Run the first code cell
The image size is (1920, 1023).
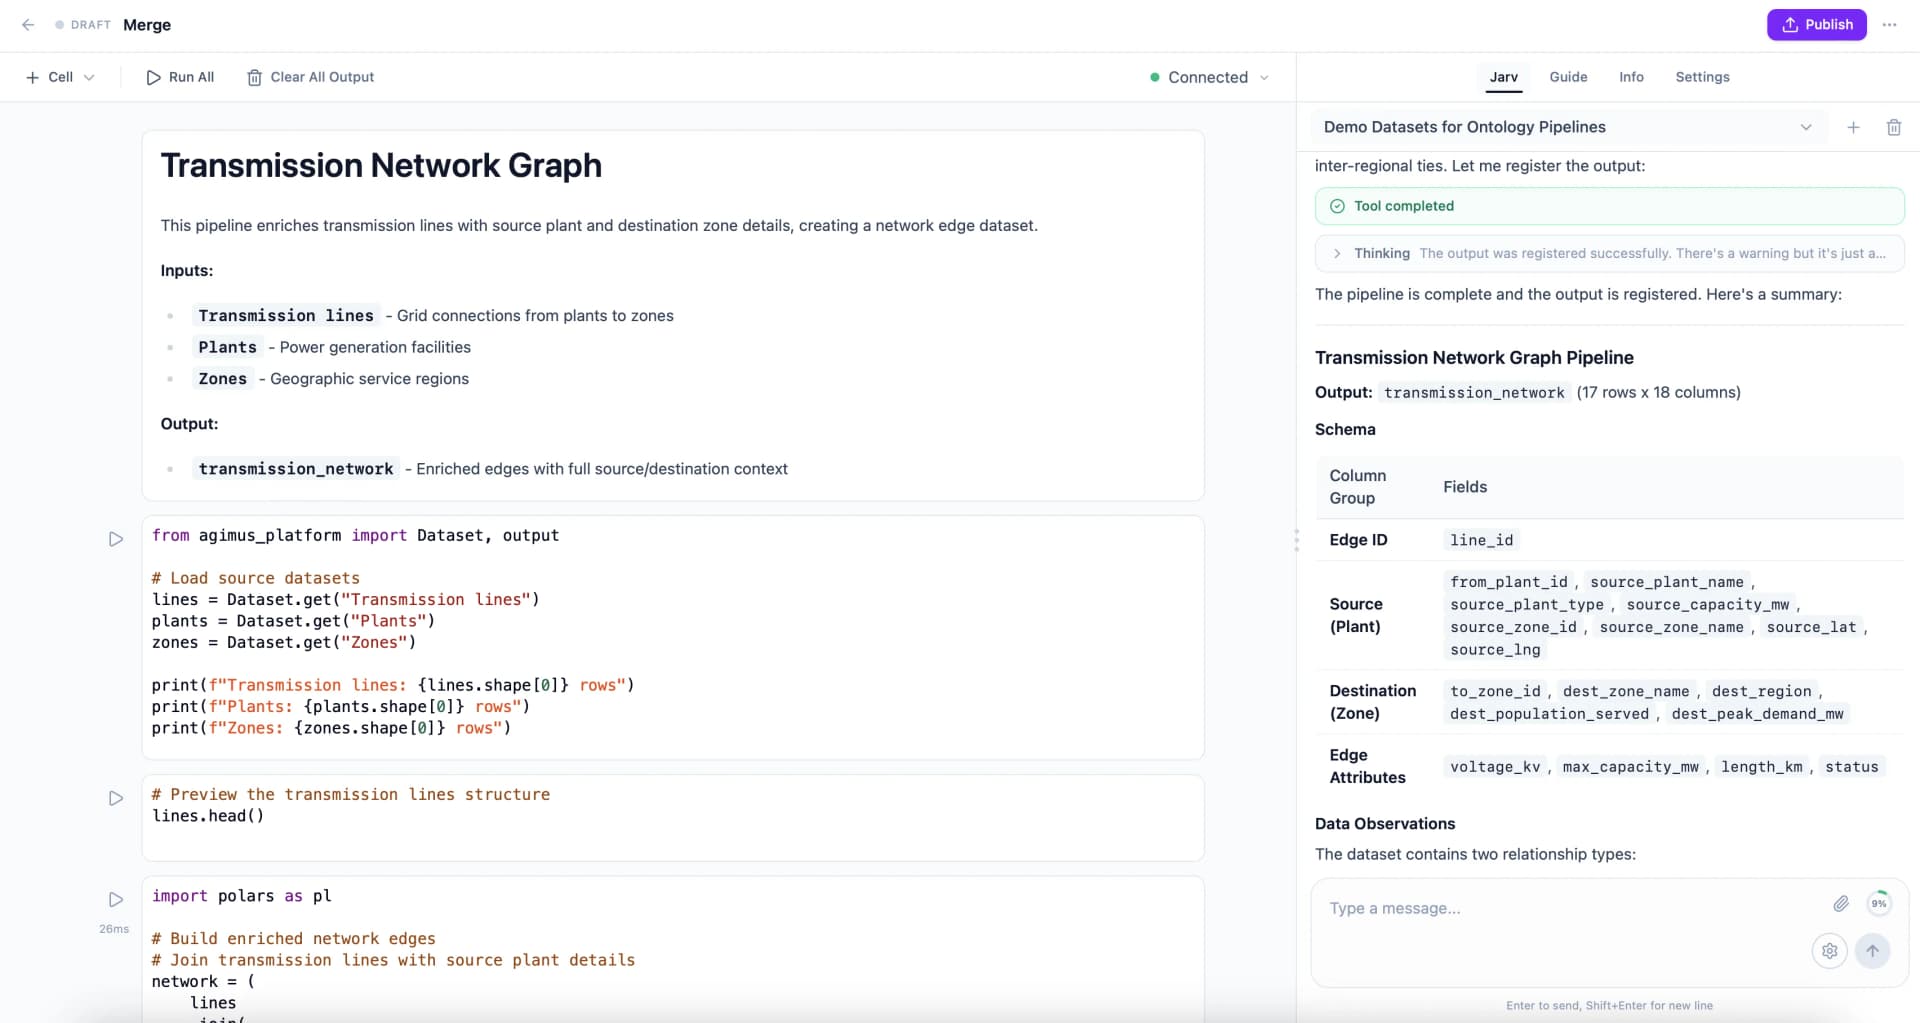click(x=115, y=538)
